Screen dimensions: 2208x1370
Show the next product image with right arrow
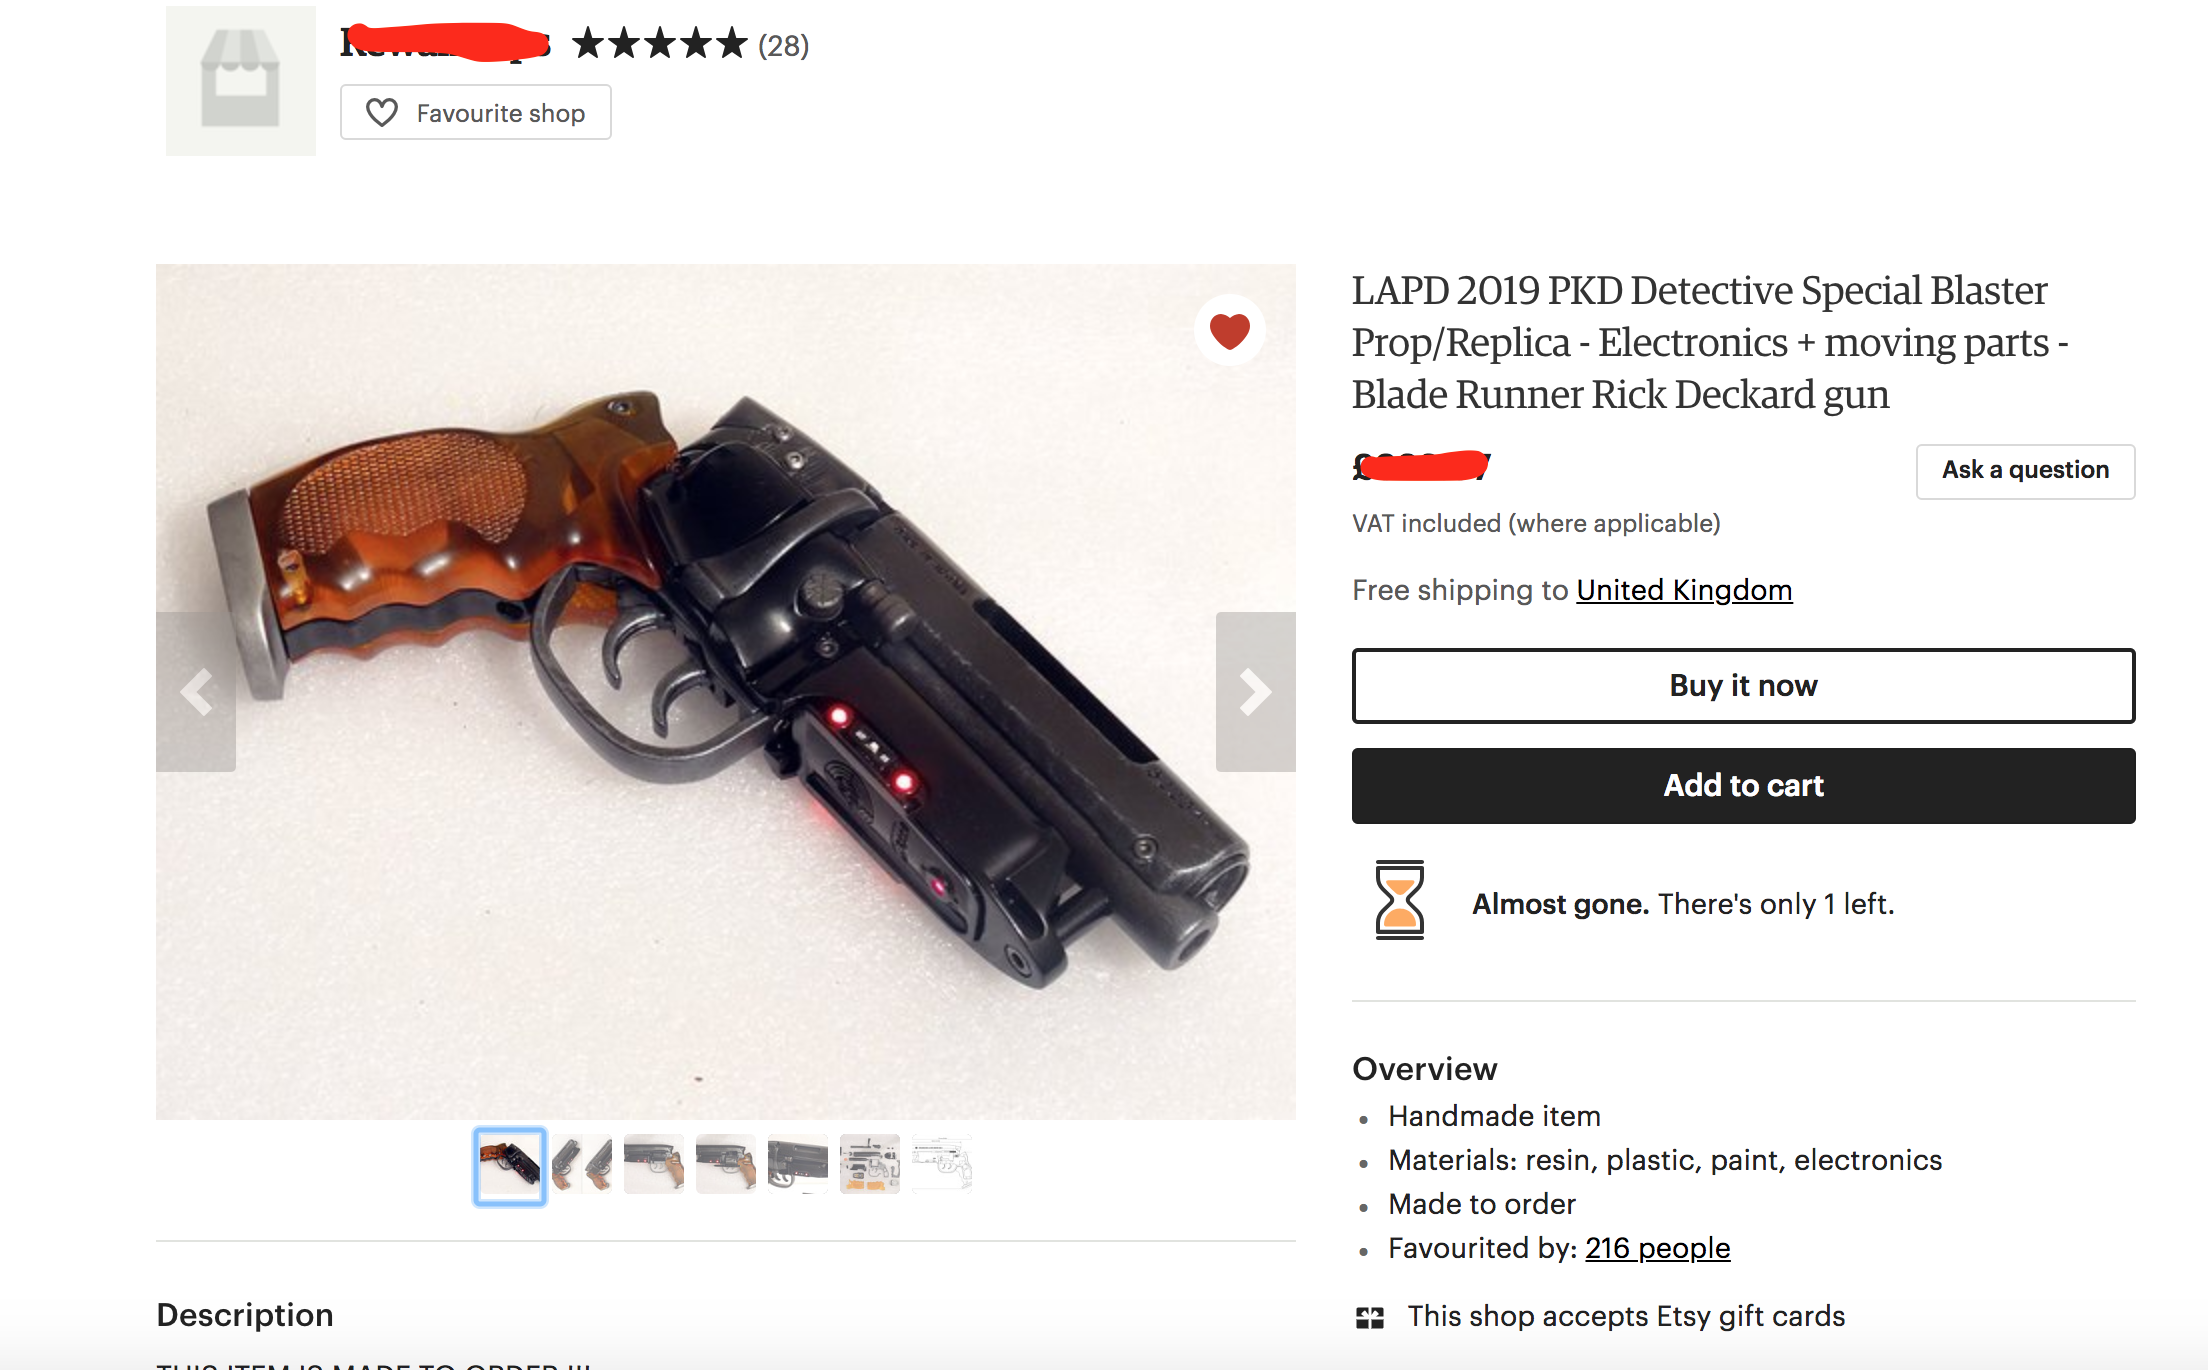[x=1255, y=691]
